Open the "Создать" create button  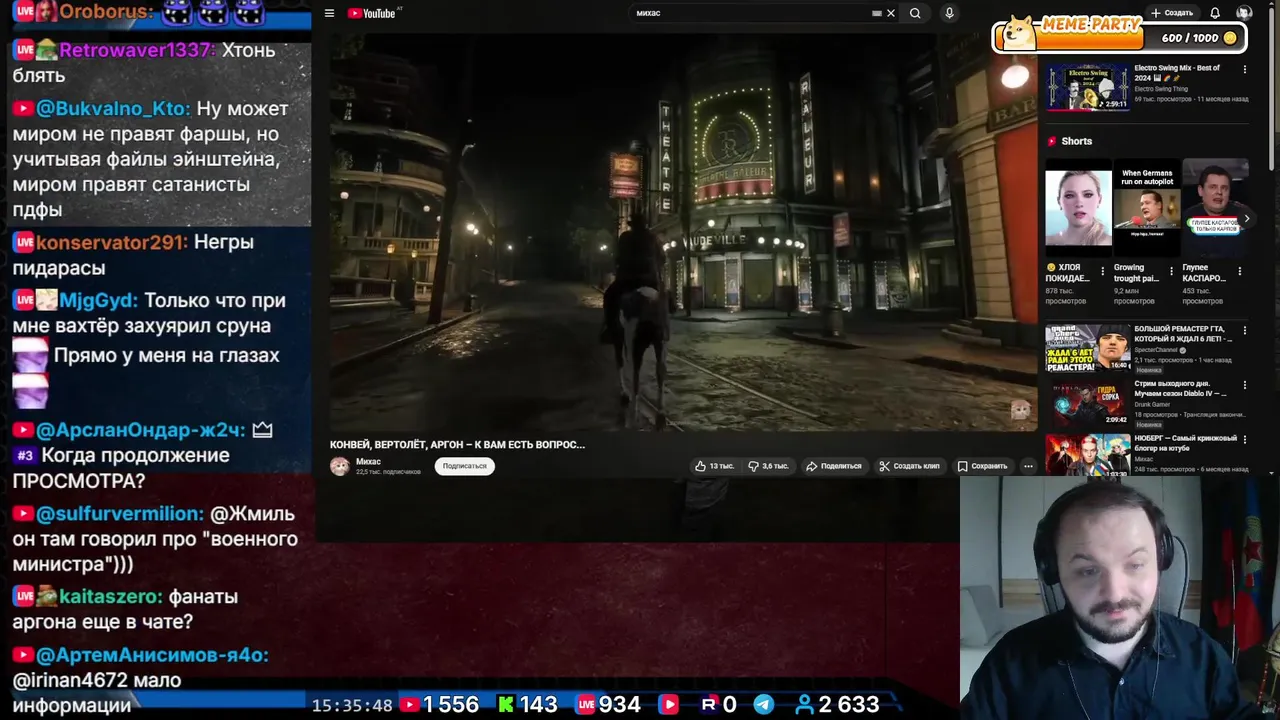[1172, 13]
